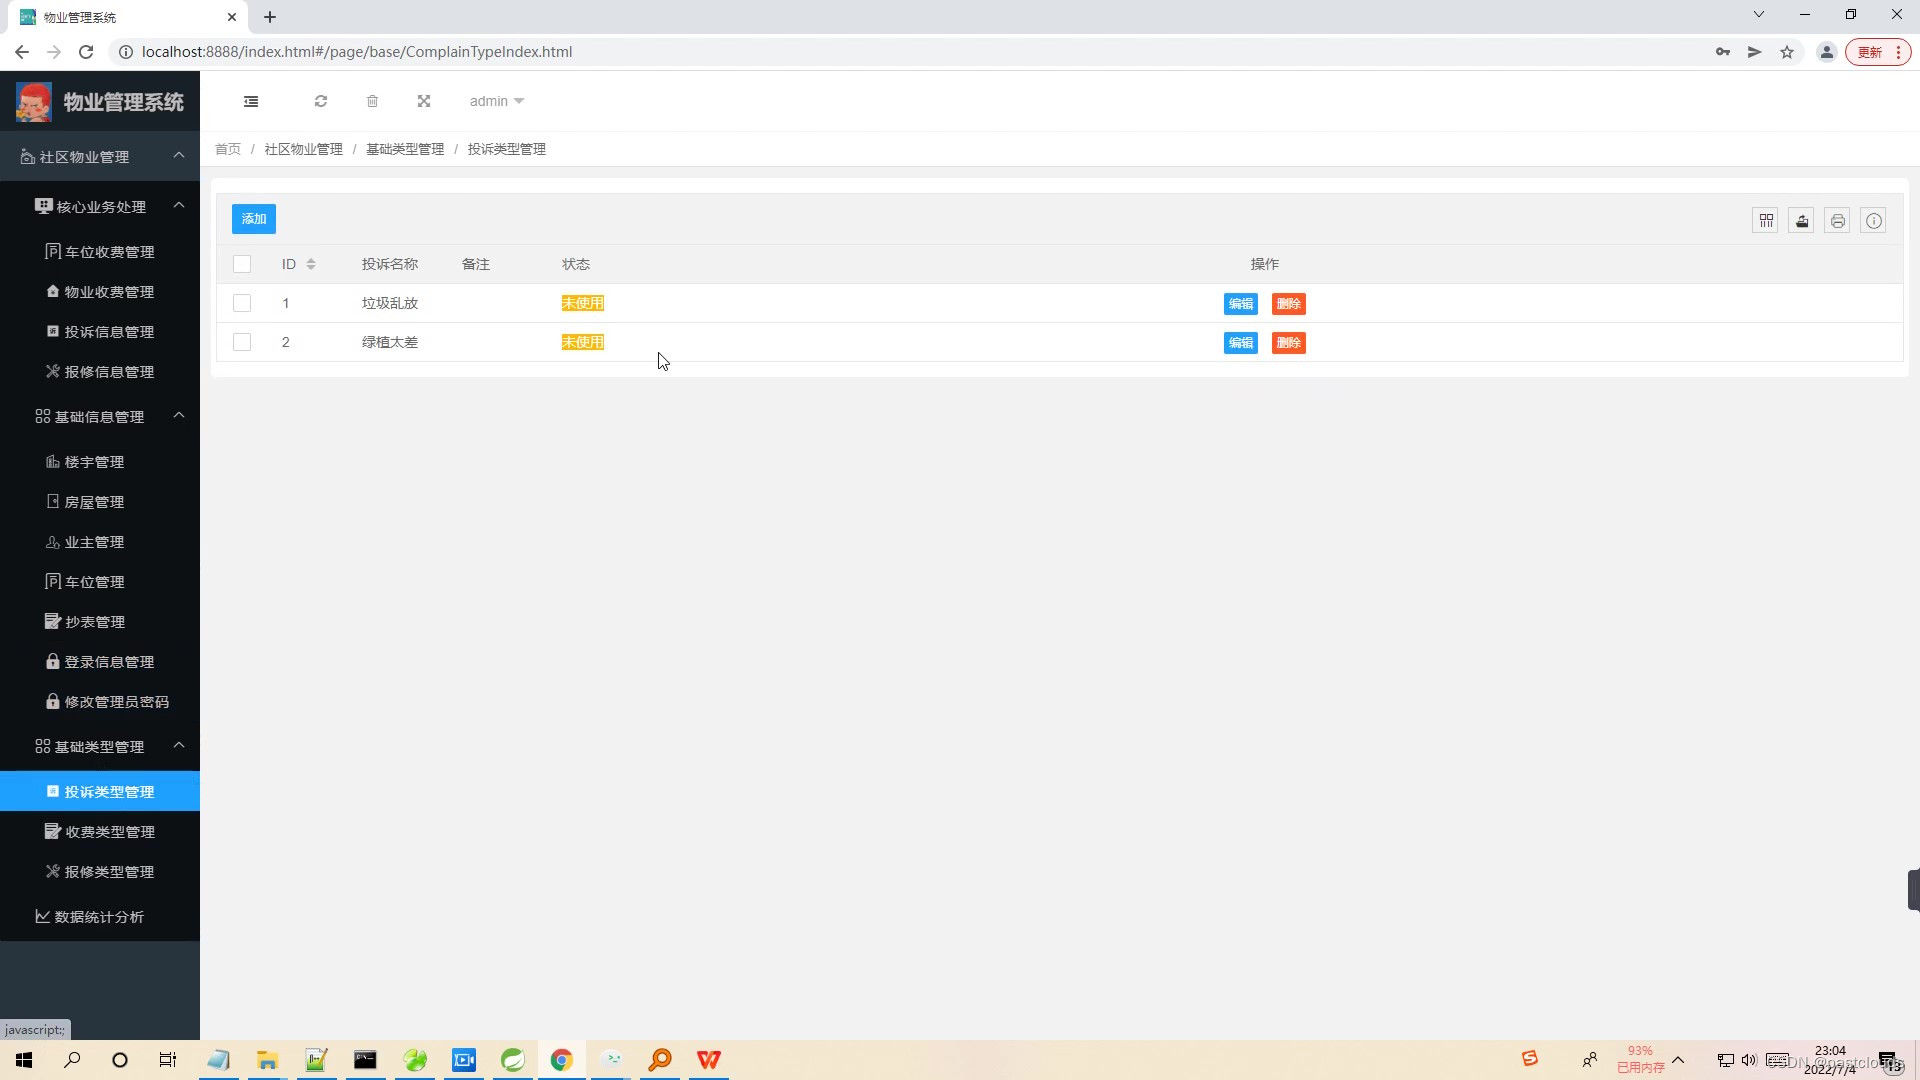Navigate to 报修类型管理 in sidebar
This screenshot has width=1920, height=1080.
[109, 871]
